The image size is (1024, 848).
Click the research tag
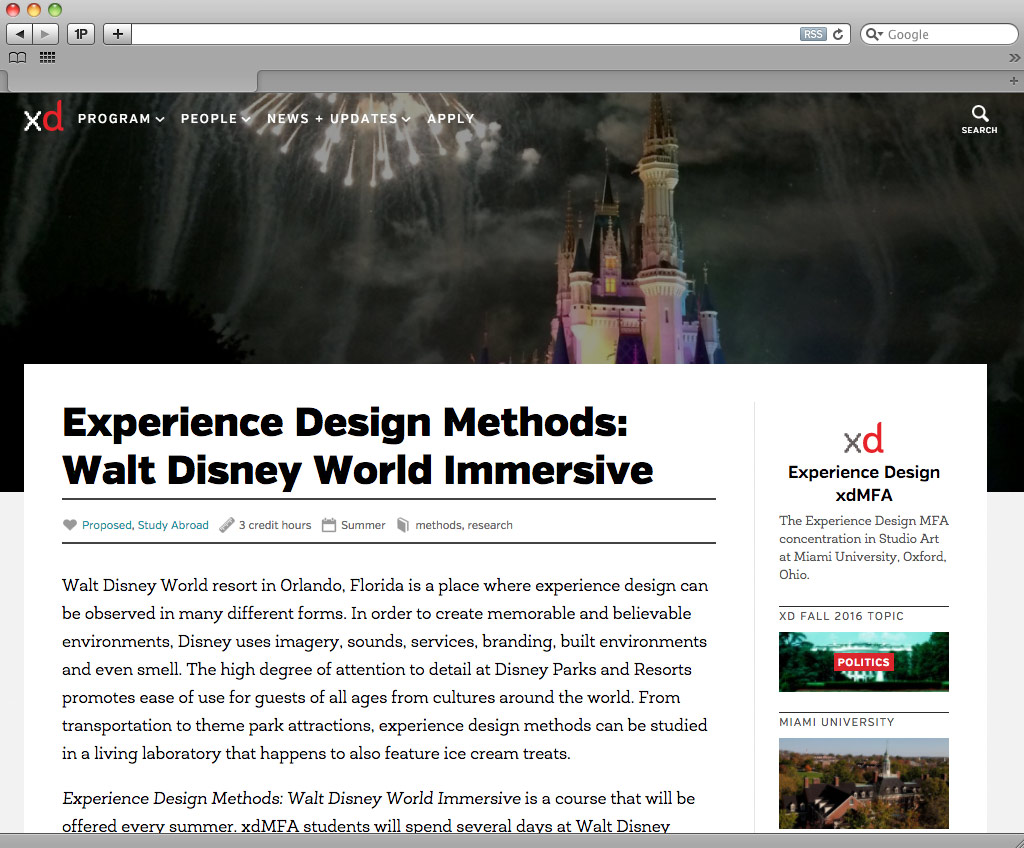490,525
